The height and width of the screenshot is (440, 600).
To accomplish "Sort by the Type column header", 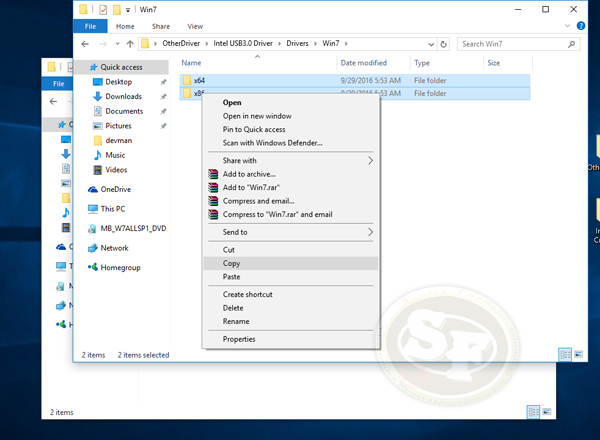I will pos(422,63).
